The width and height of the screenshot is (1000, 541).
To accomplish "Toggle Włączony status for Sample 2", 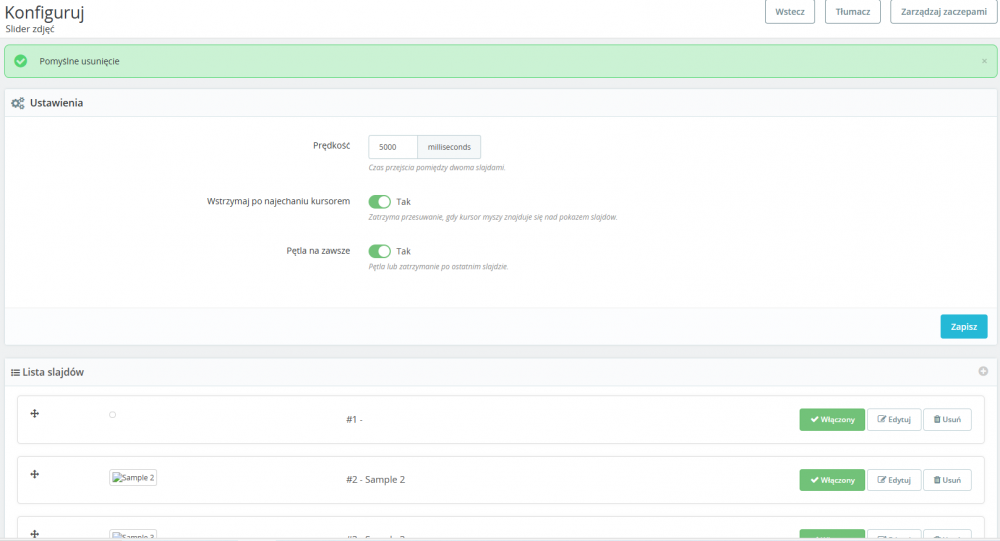I will coord(832,480).
